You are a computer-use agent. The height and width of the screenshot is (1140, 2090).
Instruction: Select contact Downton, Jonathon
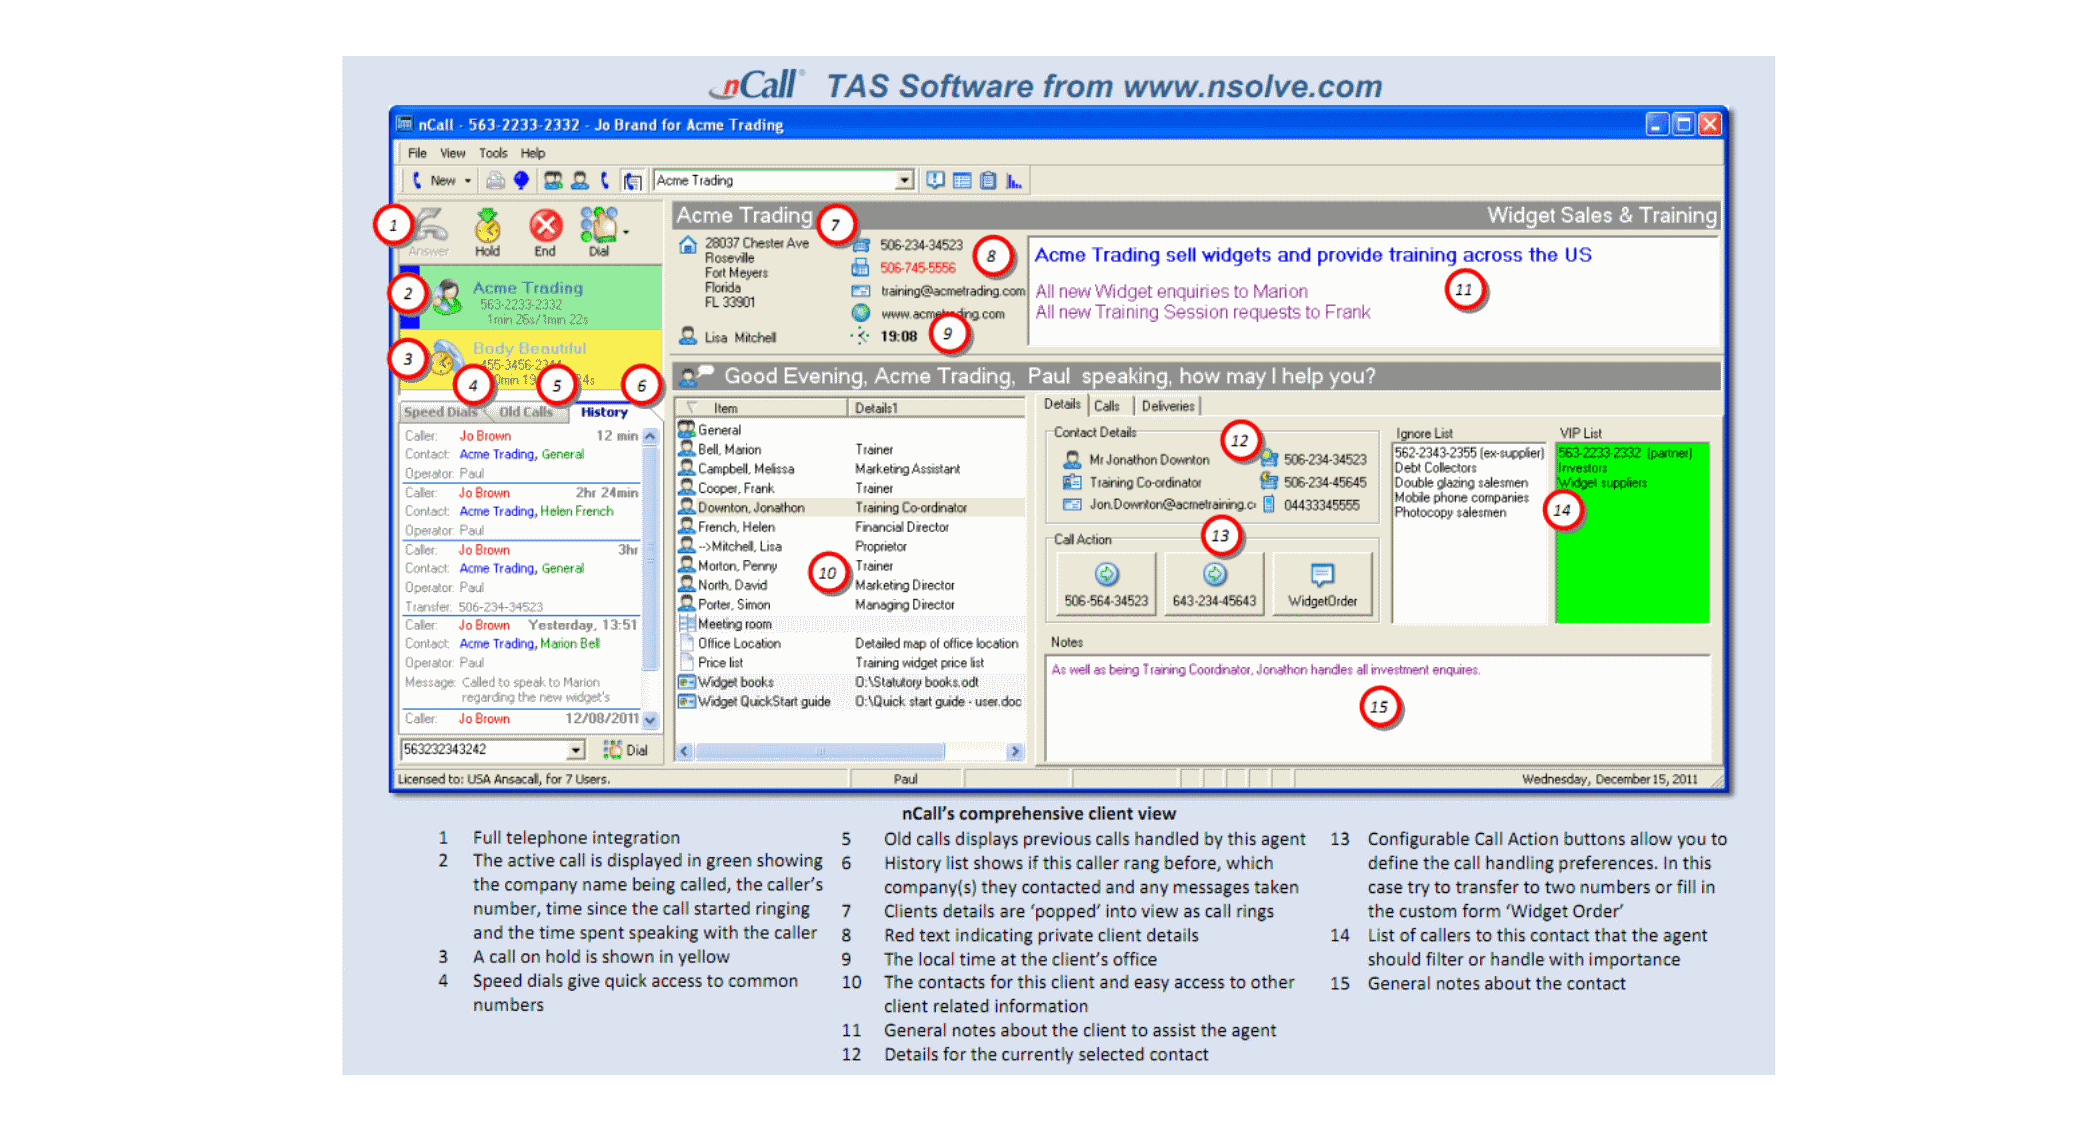click(850, 508)
